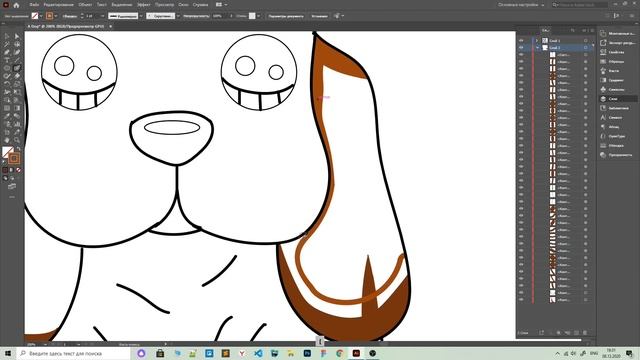Viewport: 640px width, 360px height.
Task: Open the Объект menu
Action: 85,5
